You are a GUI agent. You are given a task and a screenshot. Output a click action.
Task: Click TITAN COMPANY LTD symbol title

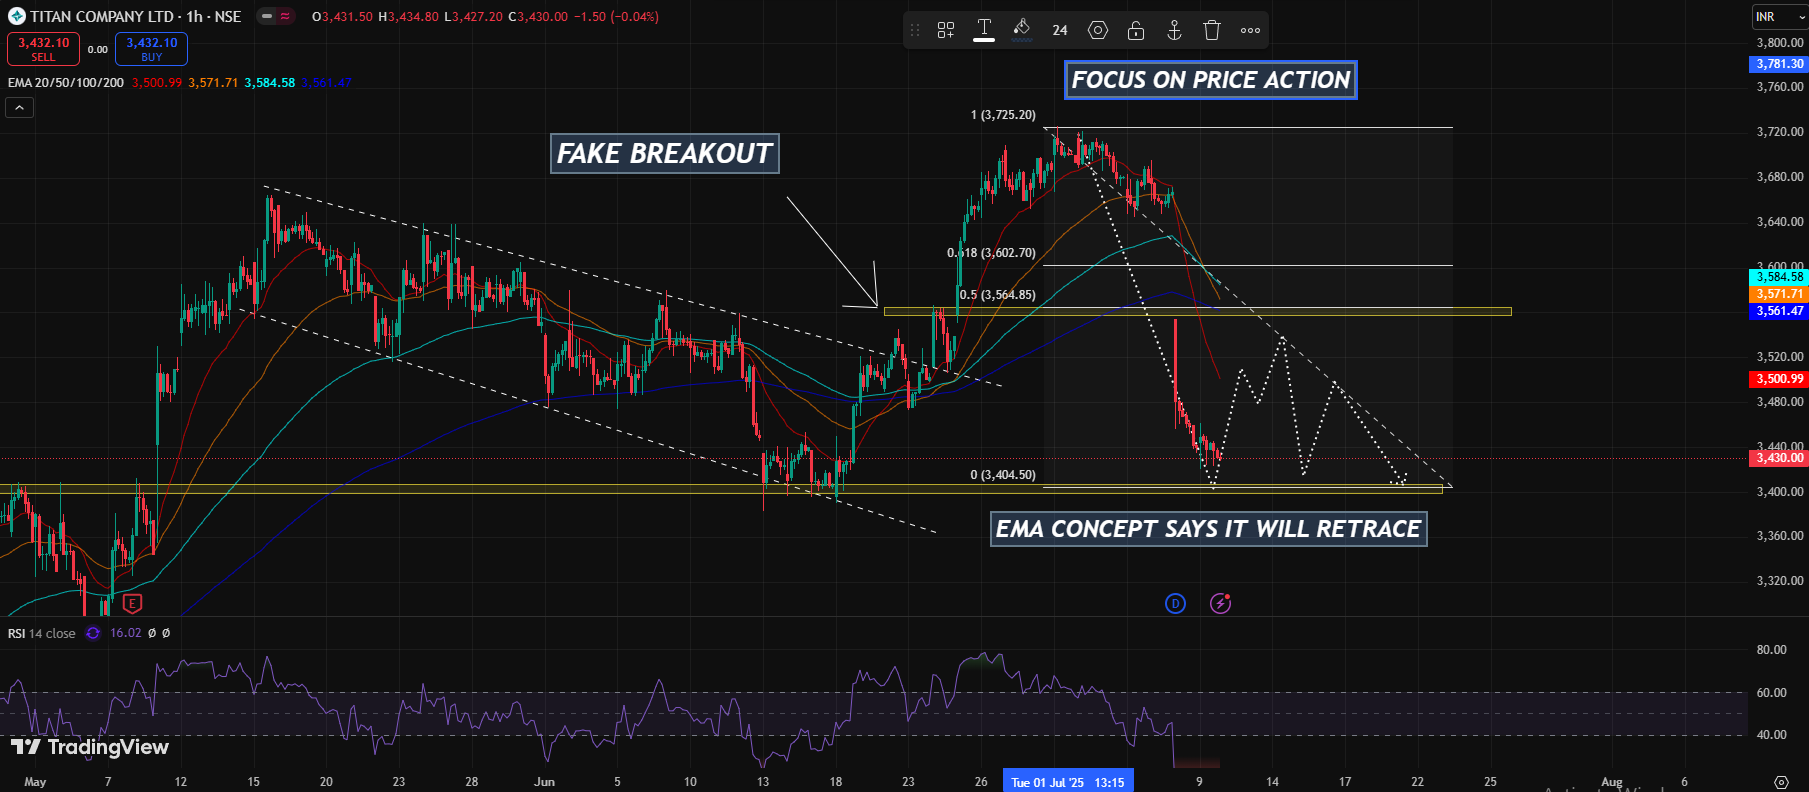click(103, 16)
